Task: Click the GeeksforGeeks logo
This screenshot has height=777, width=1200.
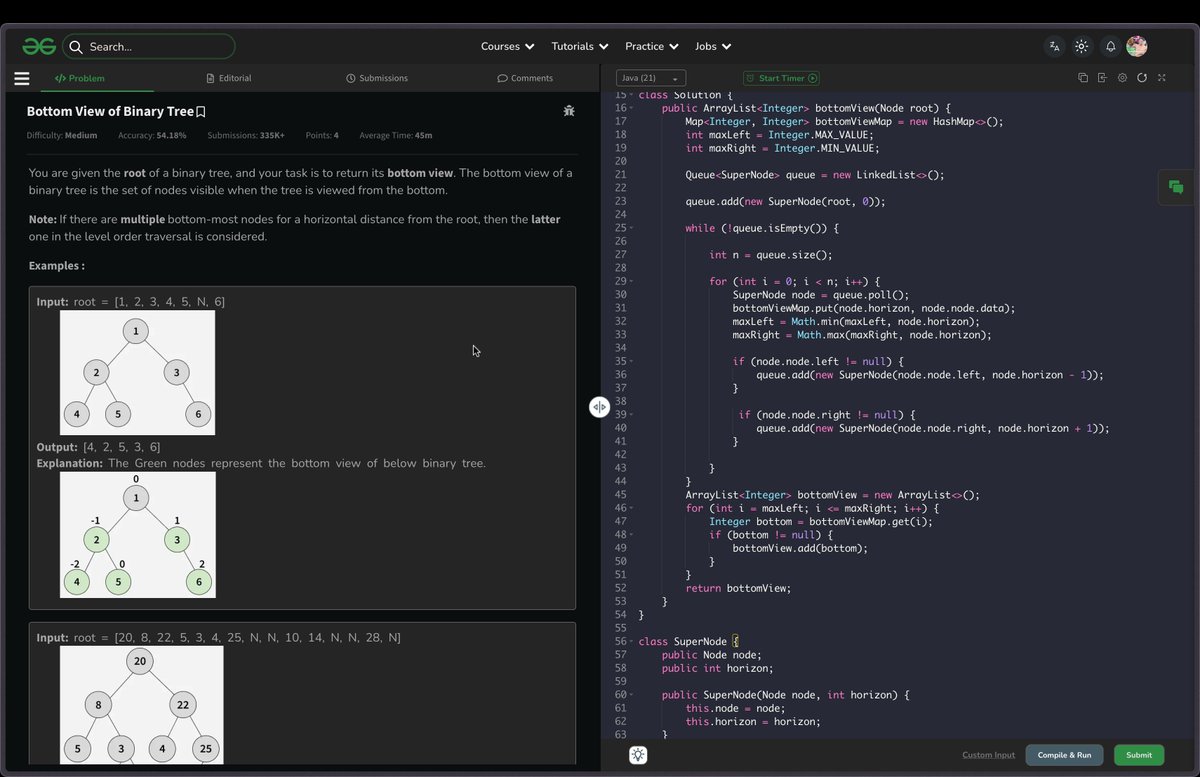Action: (39, 46)
